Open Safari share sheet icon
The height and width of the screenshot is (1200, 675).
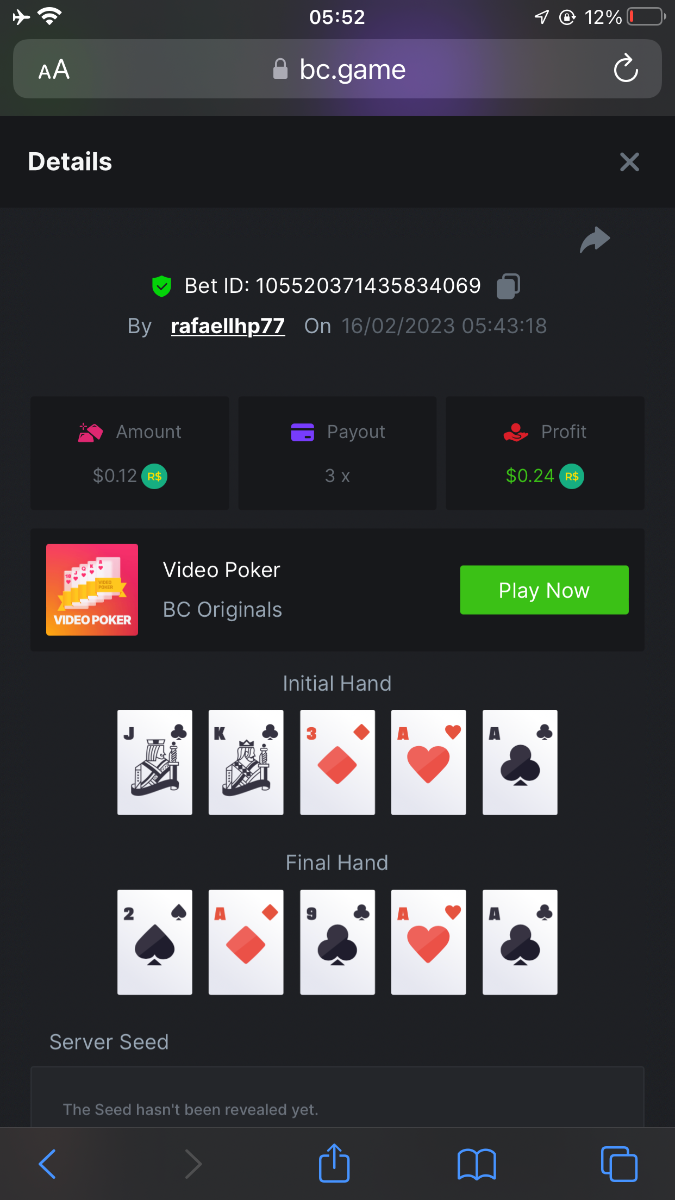click(335, 1163)
